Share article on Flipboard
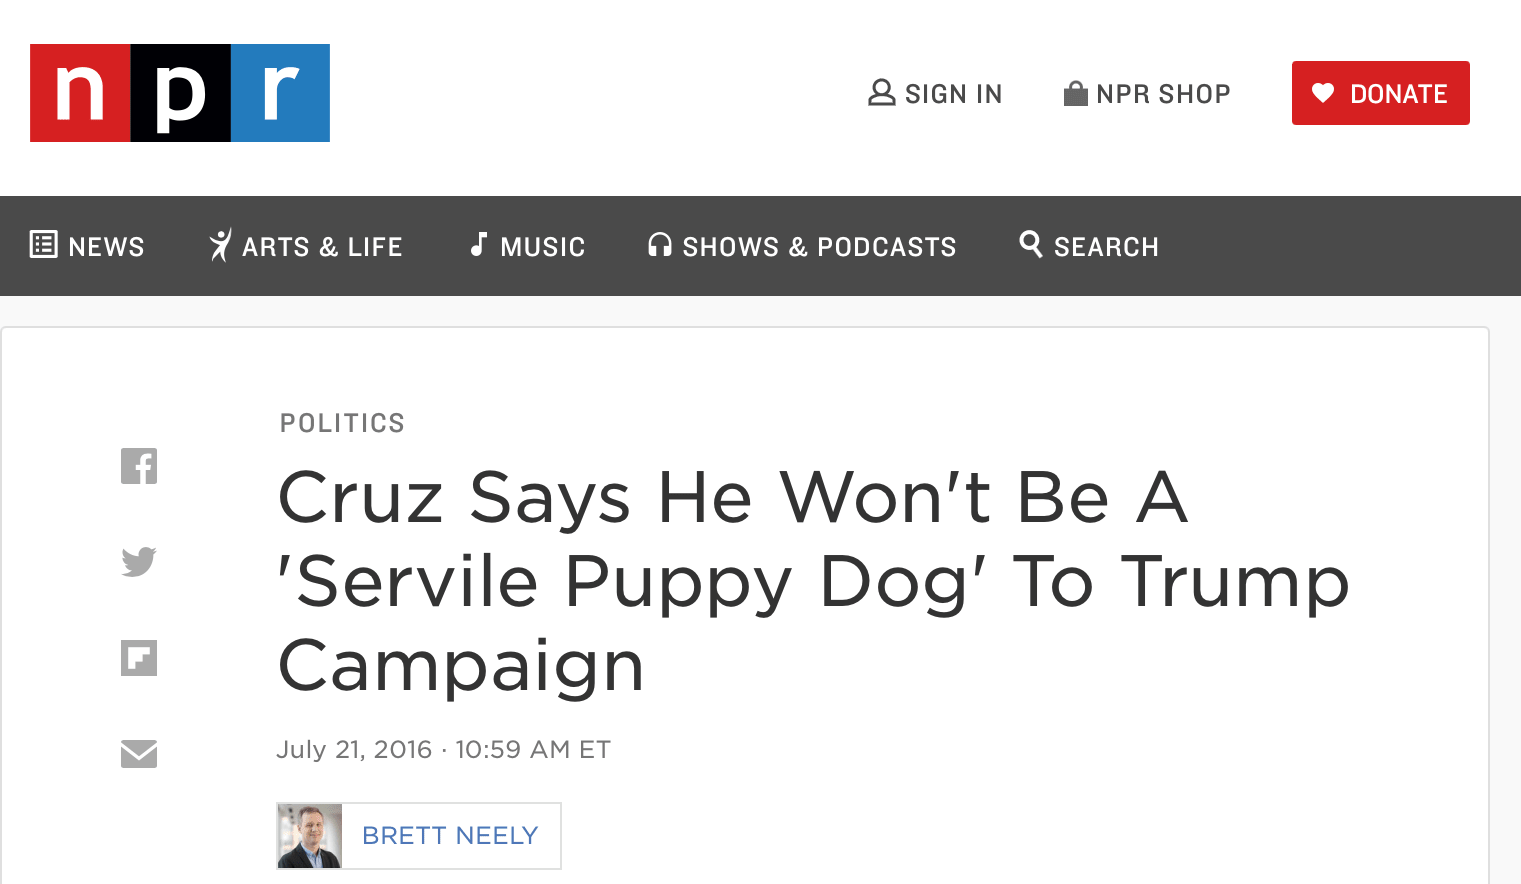 coord(139,658)
